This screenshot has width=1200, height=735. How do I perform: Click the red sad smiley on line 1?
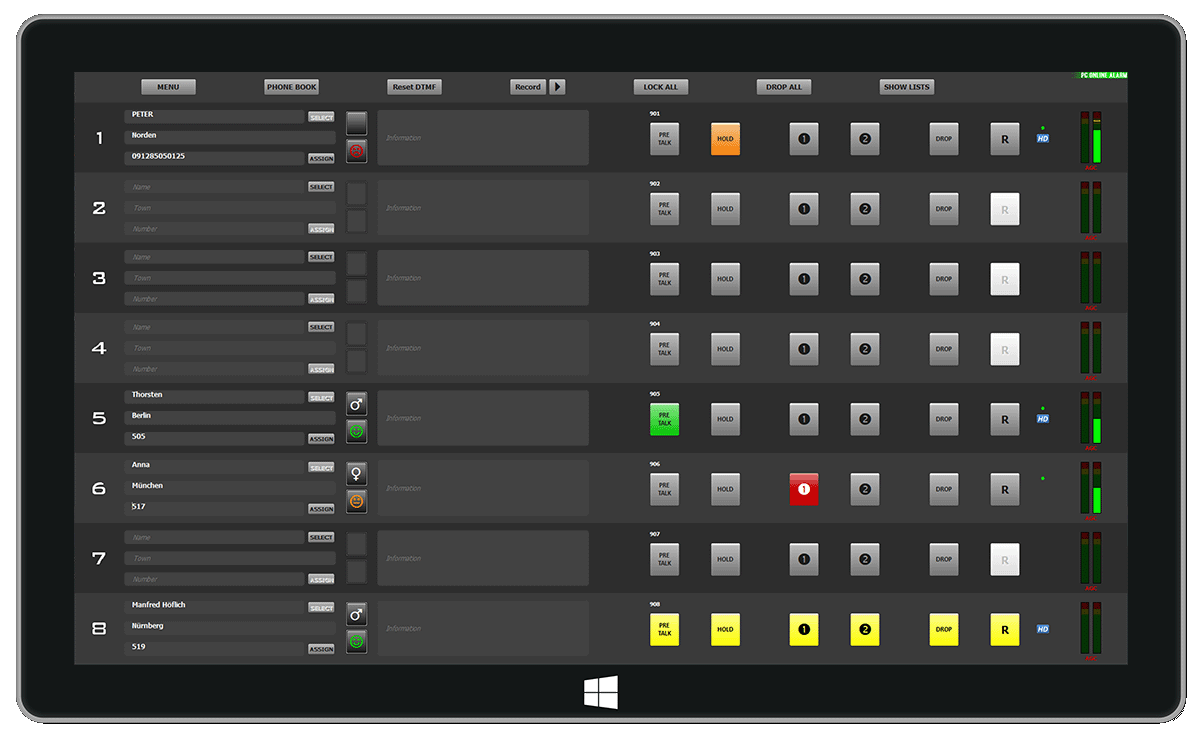click(357, 151)
